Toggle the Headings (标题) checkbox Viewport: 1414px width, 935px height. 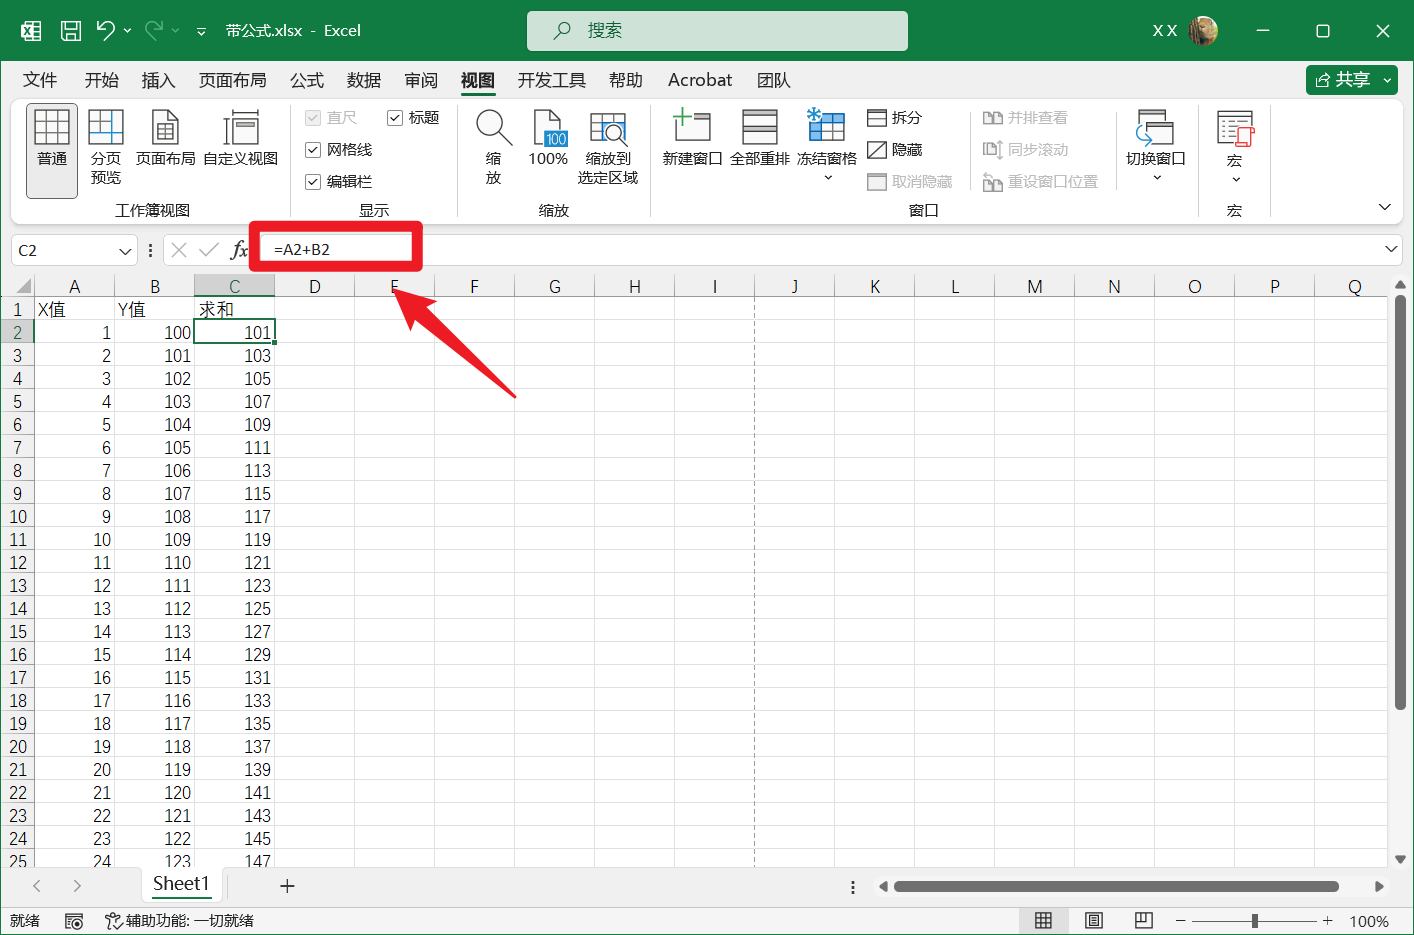click(395, 118)
